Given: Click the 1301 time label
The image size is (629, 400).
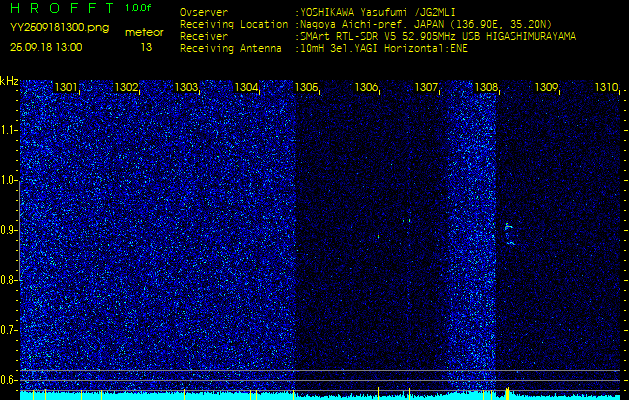Looking at the screenshot, I should click(66, 87).
